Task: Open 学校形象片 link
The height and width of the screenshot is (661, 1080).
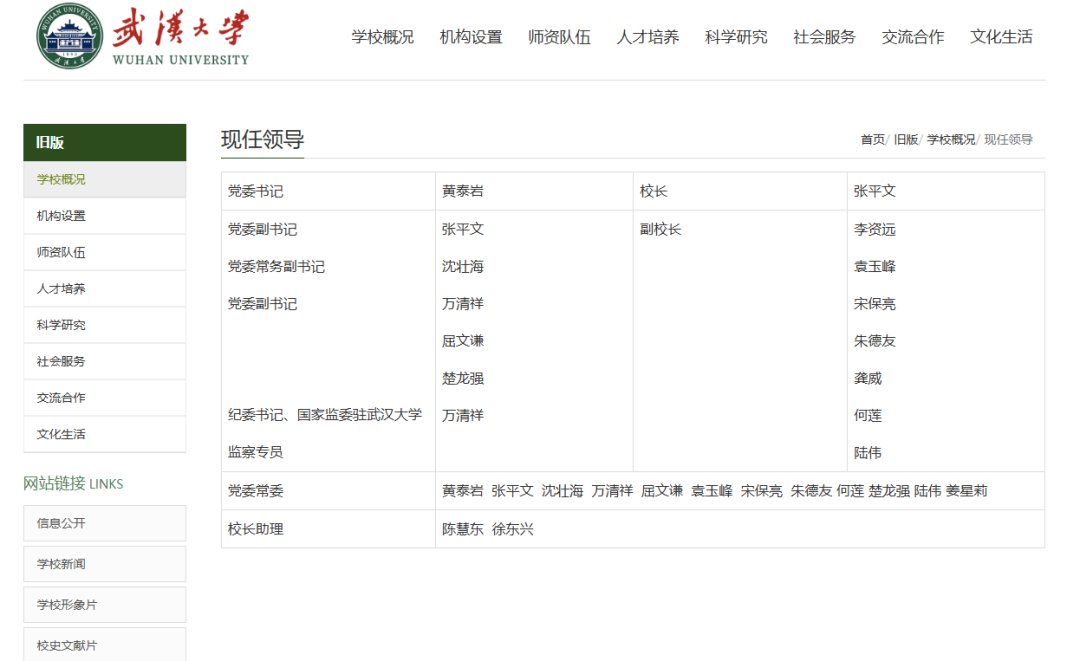Action: (67, 605)
